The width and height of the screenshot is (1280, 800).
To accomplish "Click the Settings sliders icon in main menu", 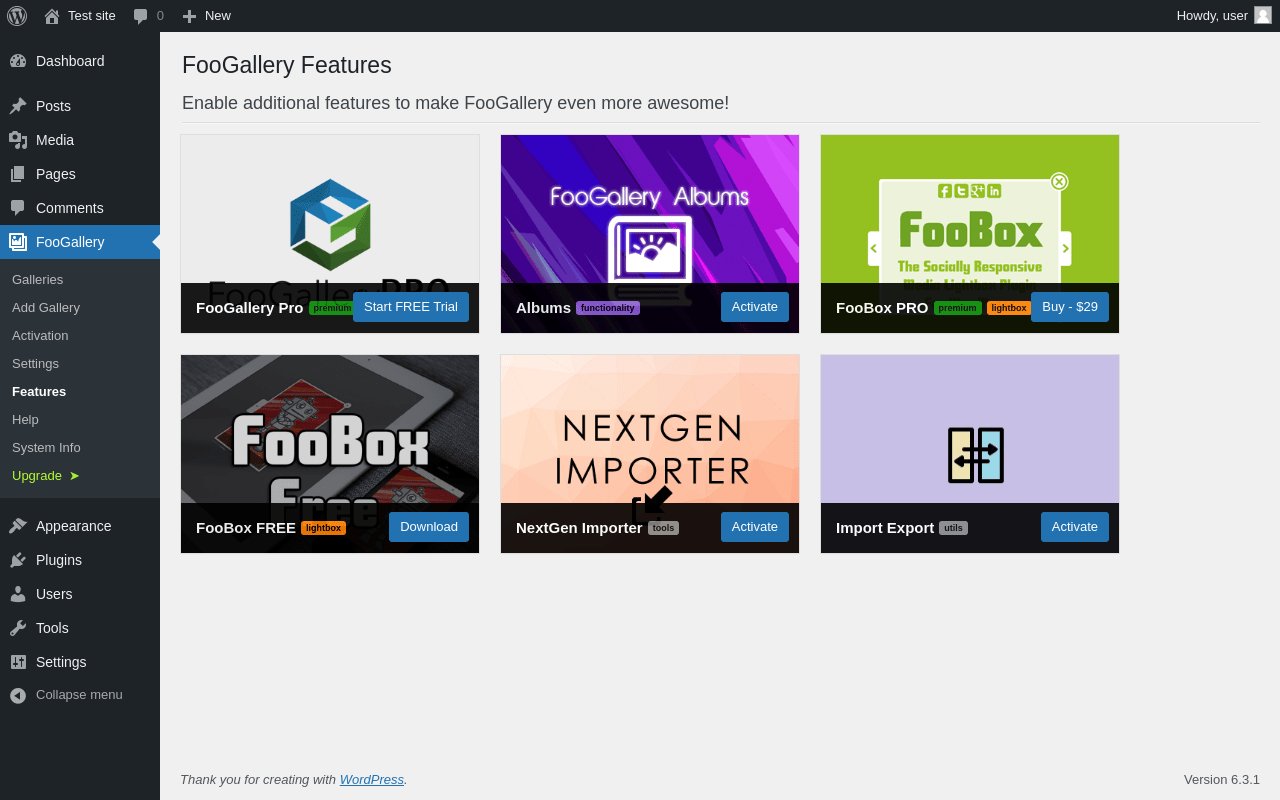I will tap(18, 662).
